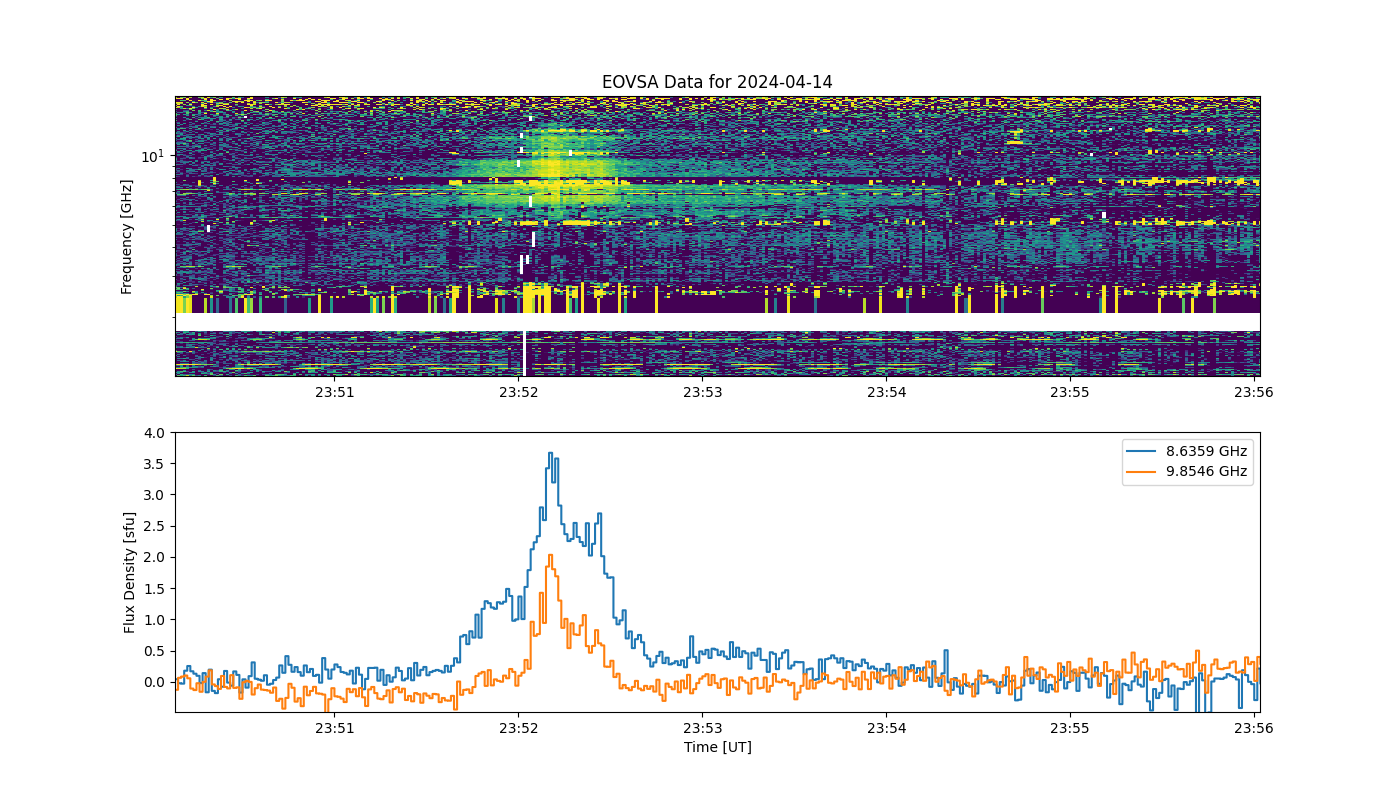The height and width of the screenshot is (800, 1400).
Task: Click the orange line sample in legend
Action: (x=1144, y=473)
